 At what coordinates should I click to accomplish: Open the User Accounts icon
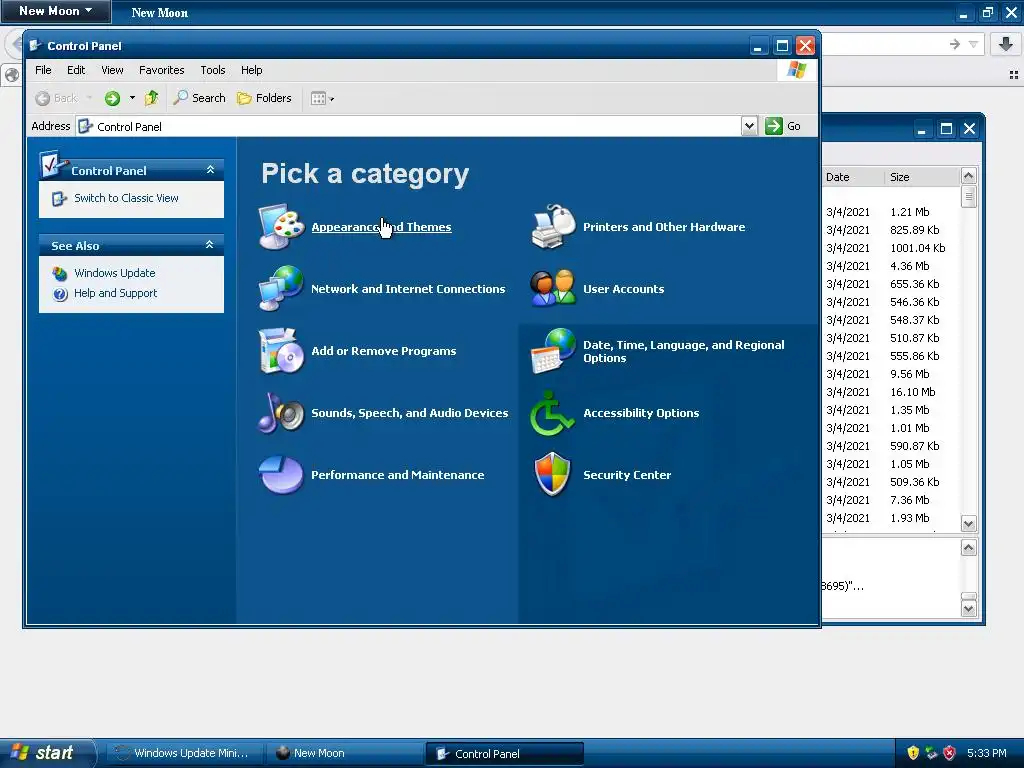[553, 288]
